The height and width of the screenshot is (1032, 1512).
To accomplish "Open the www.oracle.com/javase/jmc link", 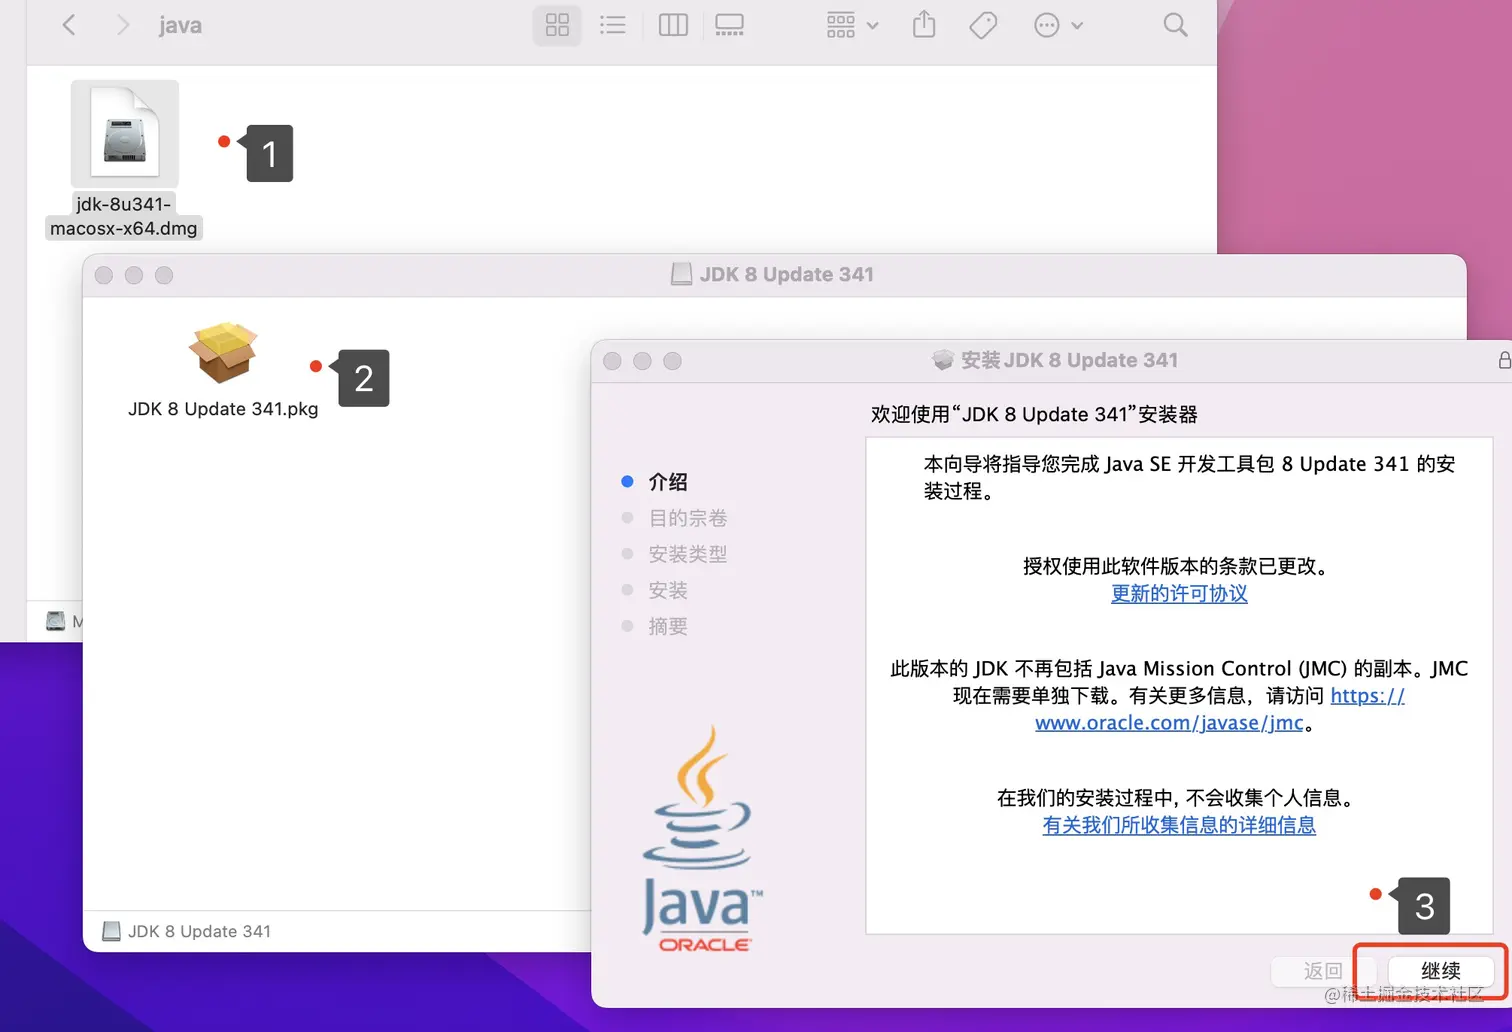I will 1169,722.
